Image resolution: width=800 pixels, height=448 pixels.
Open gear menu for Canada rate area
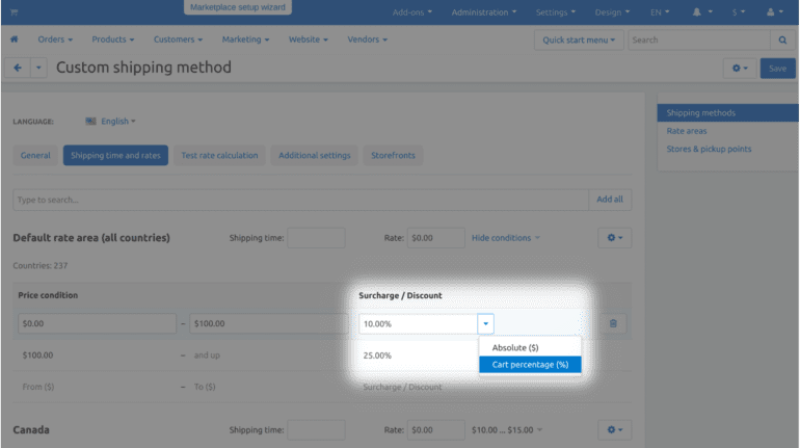point(614,430)
